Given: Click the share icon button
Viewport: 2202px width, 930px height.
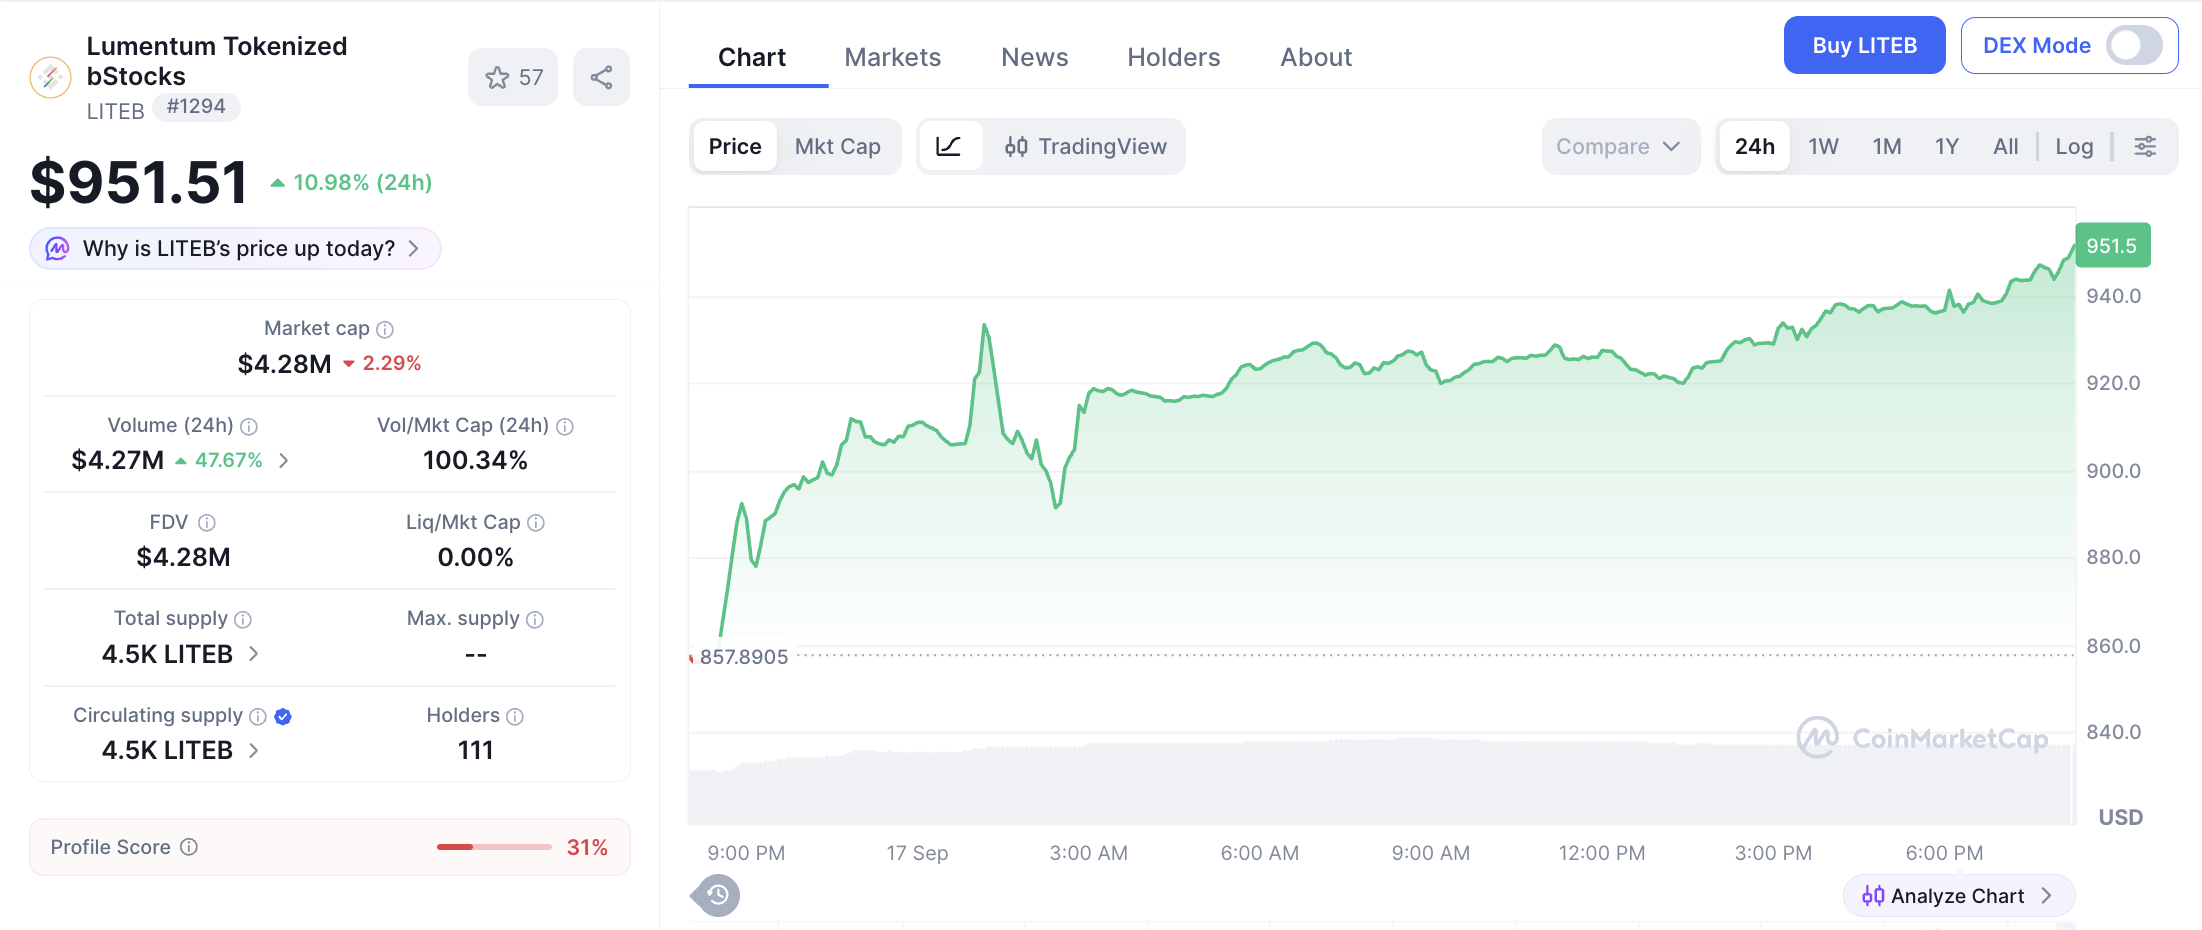Looking at the screenshot, I should (x=601, y=77).
